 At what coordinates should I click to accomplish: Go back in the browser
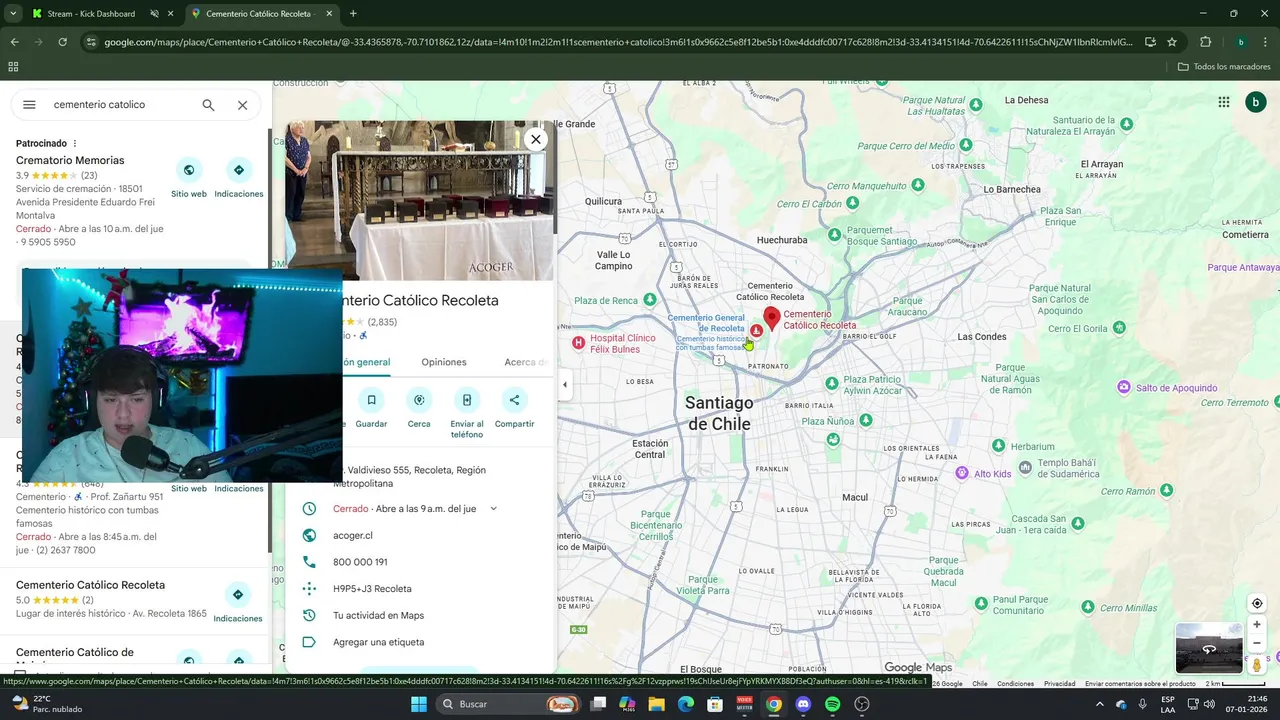click(14, 42)
